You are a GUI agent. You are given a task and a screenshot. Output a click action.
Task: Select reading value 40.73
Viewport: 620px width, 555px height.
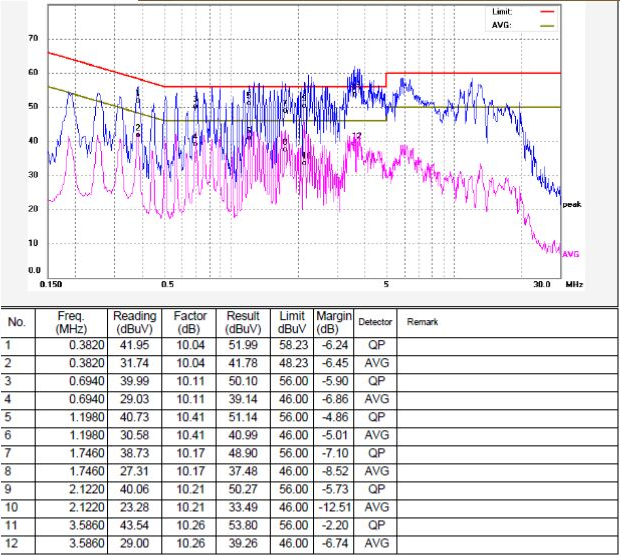[x=134, y=417]
